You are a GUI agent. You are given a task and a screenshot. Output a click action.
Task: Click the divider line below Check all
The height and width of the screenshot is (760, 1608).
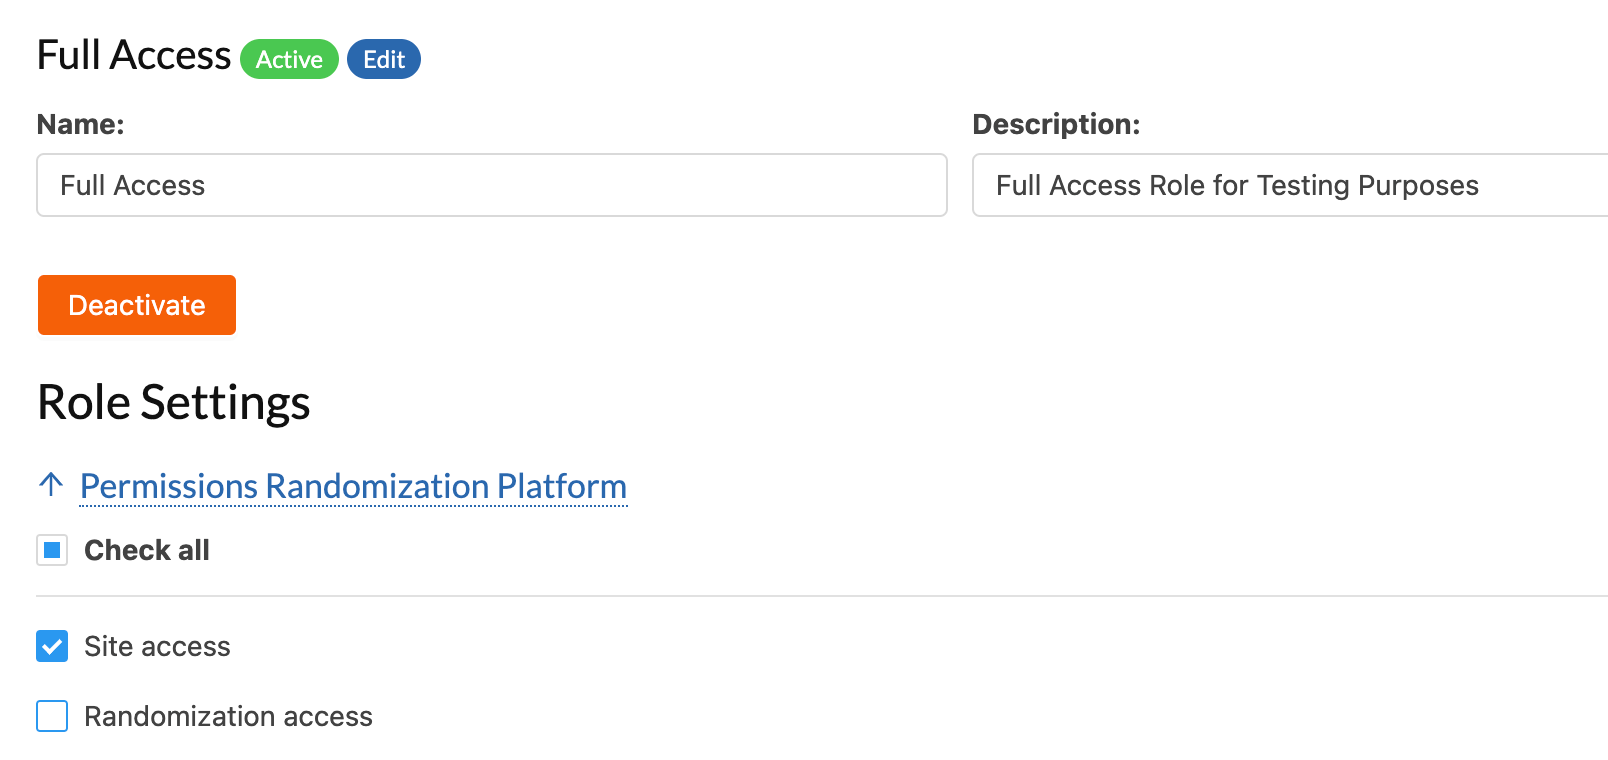(822, 596)
